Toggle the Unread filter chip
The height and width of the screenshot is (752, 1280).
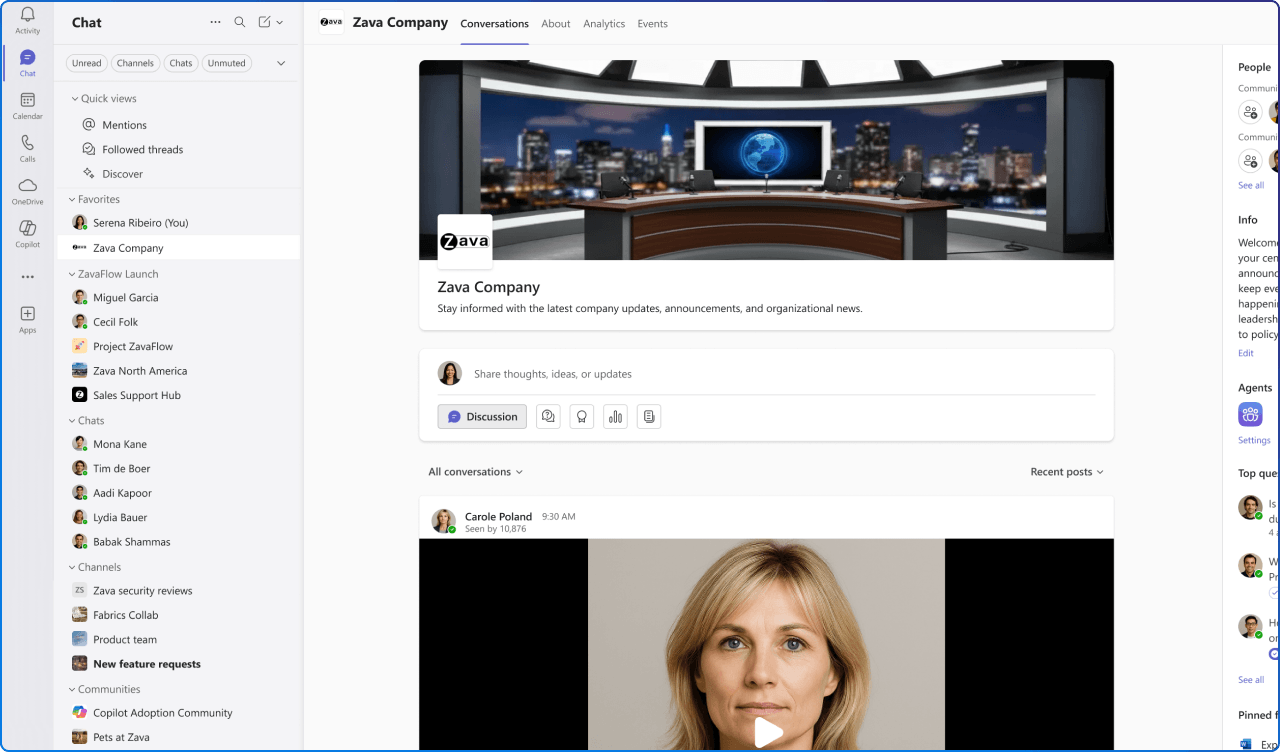(87, 63)
